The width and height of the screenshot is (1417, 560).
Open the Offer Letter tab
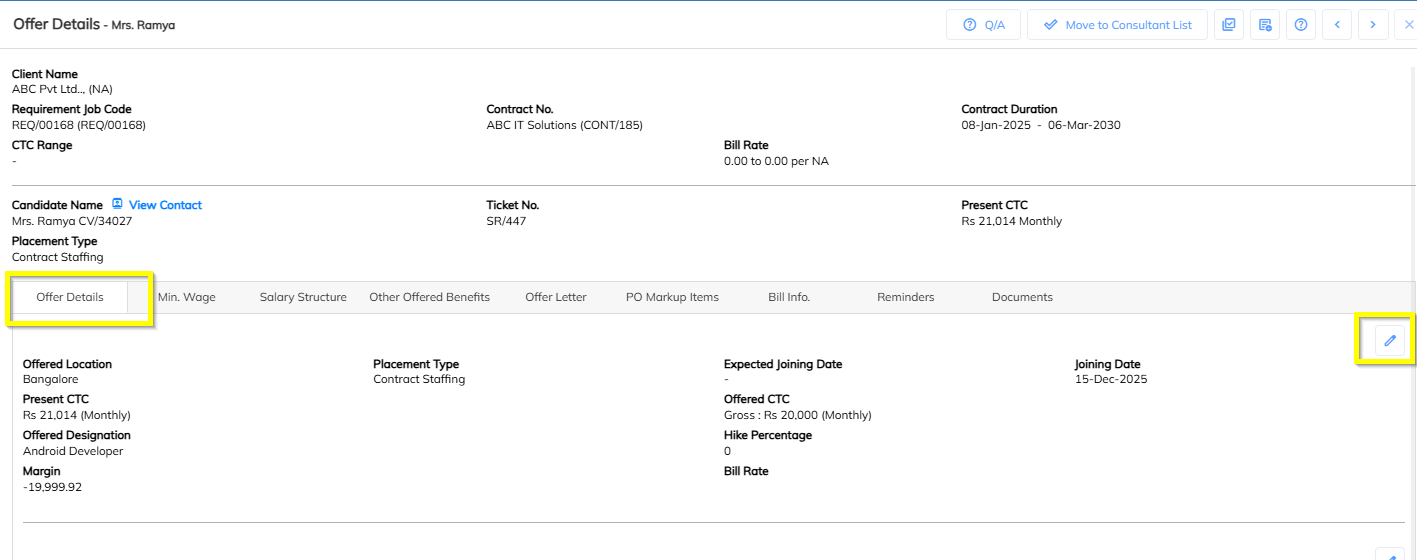[x=556, y=297]
